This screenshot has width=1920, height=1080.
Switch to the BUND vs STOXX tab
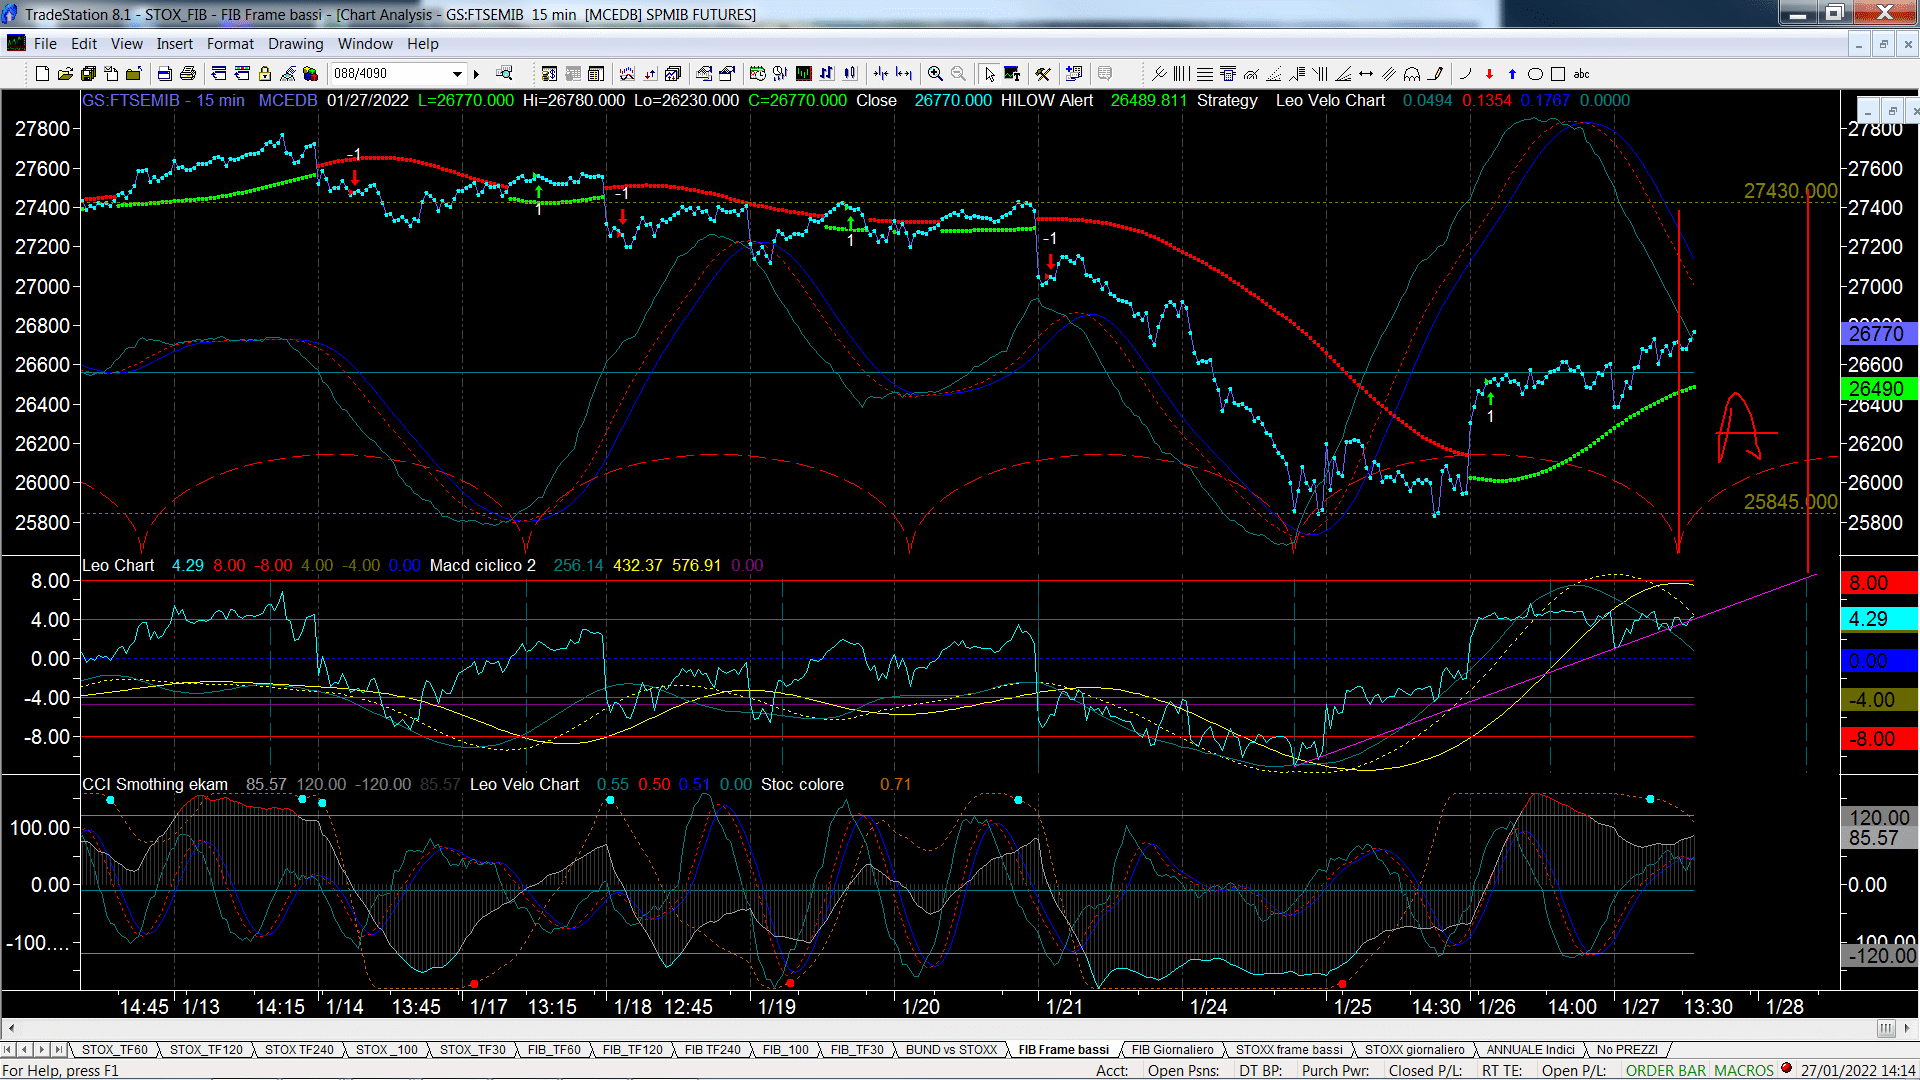pos(951,1049)
